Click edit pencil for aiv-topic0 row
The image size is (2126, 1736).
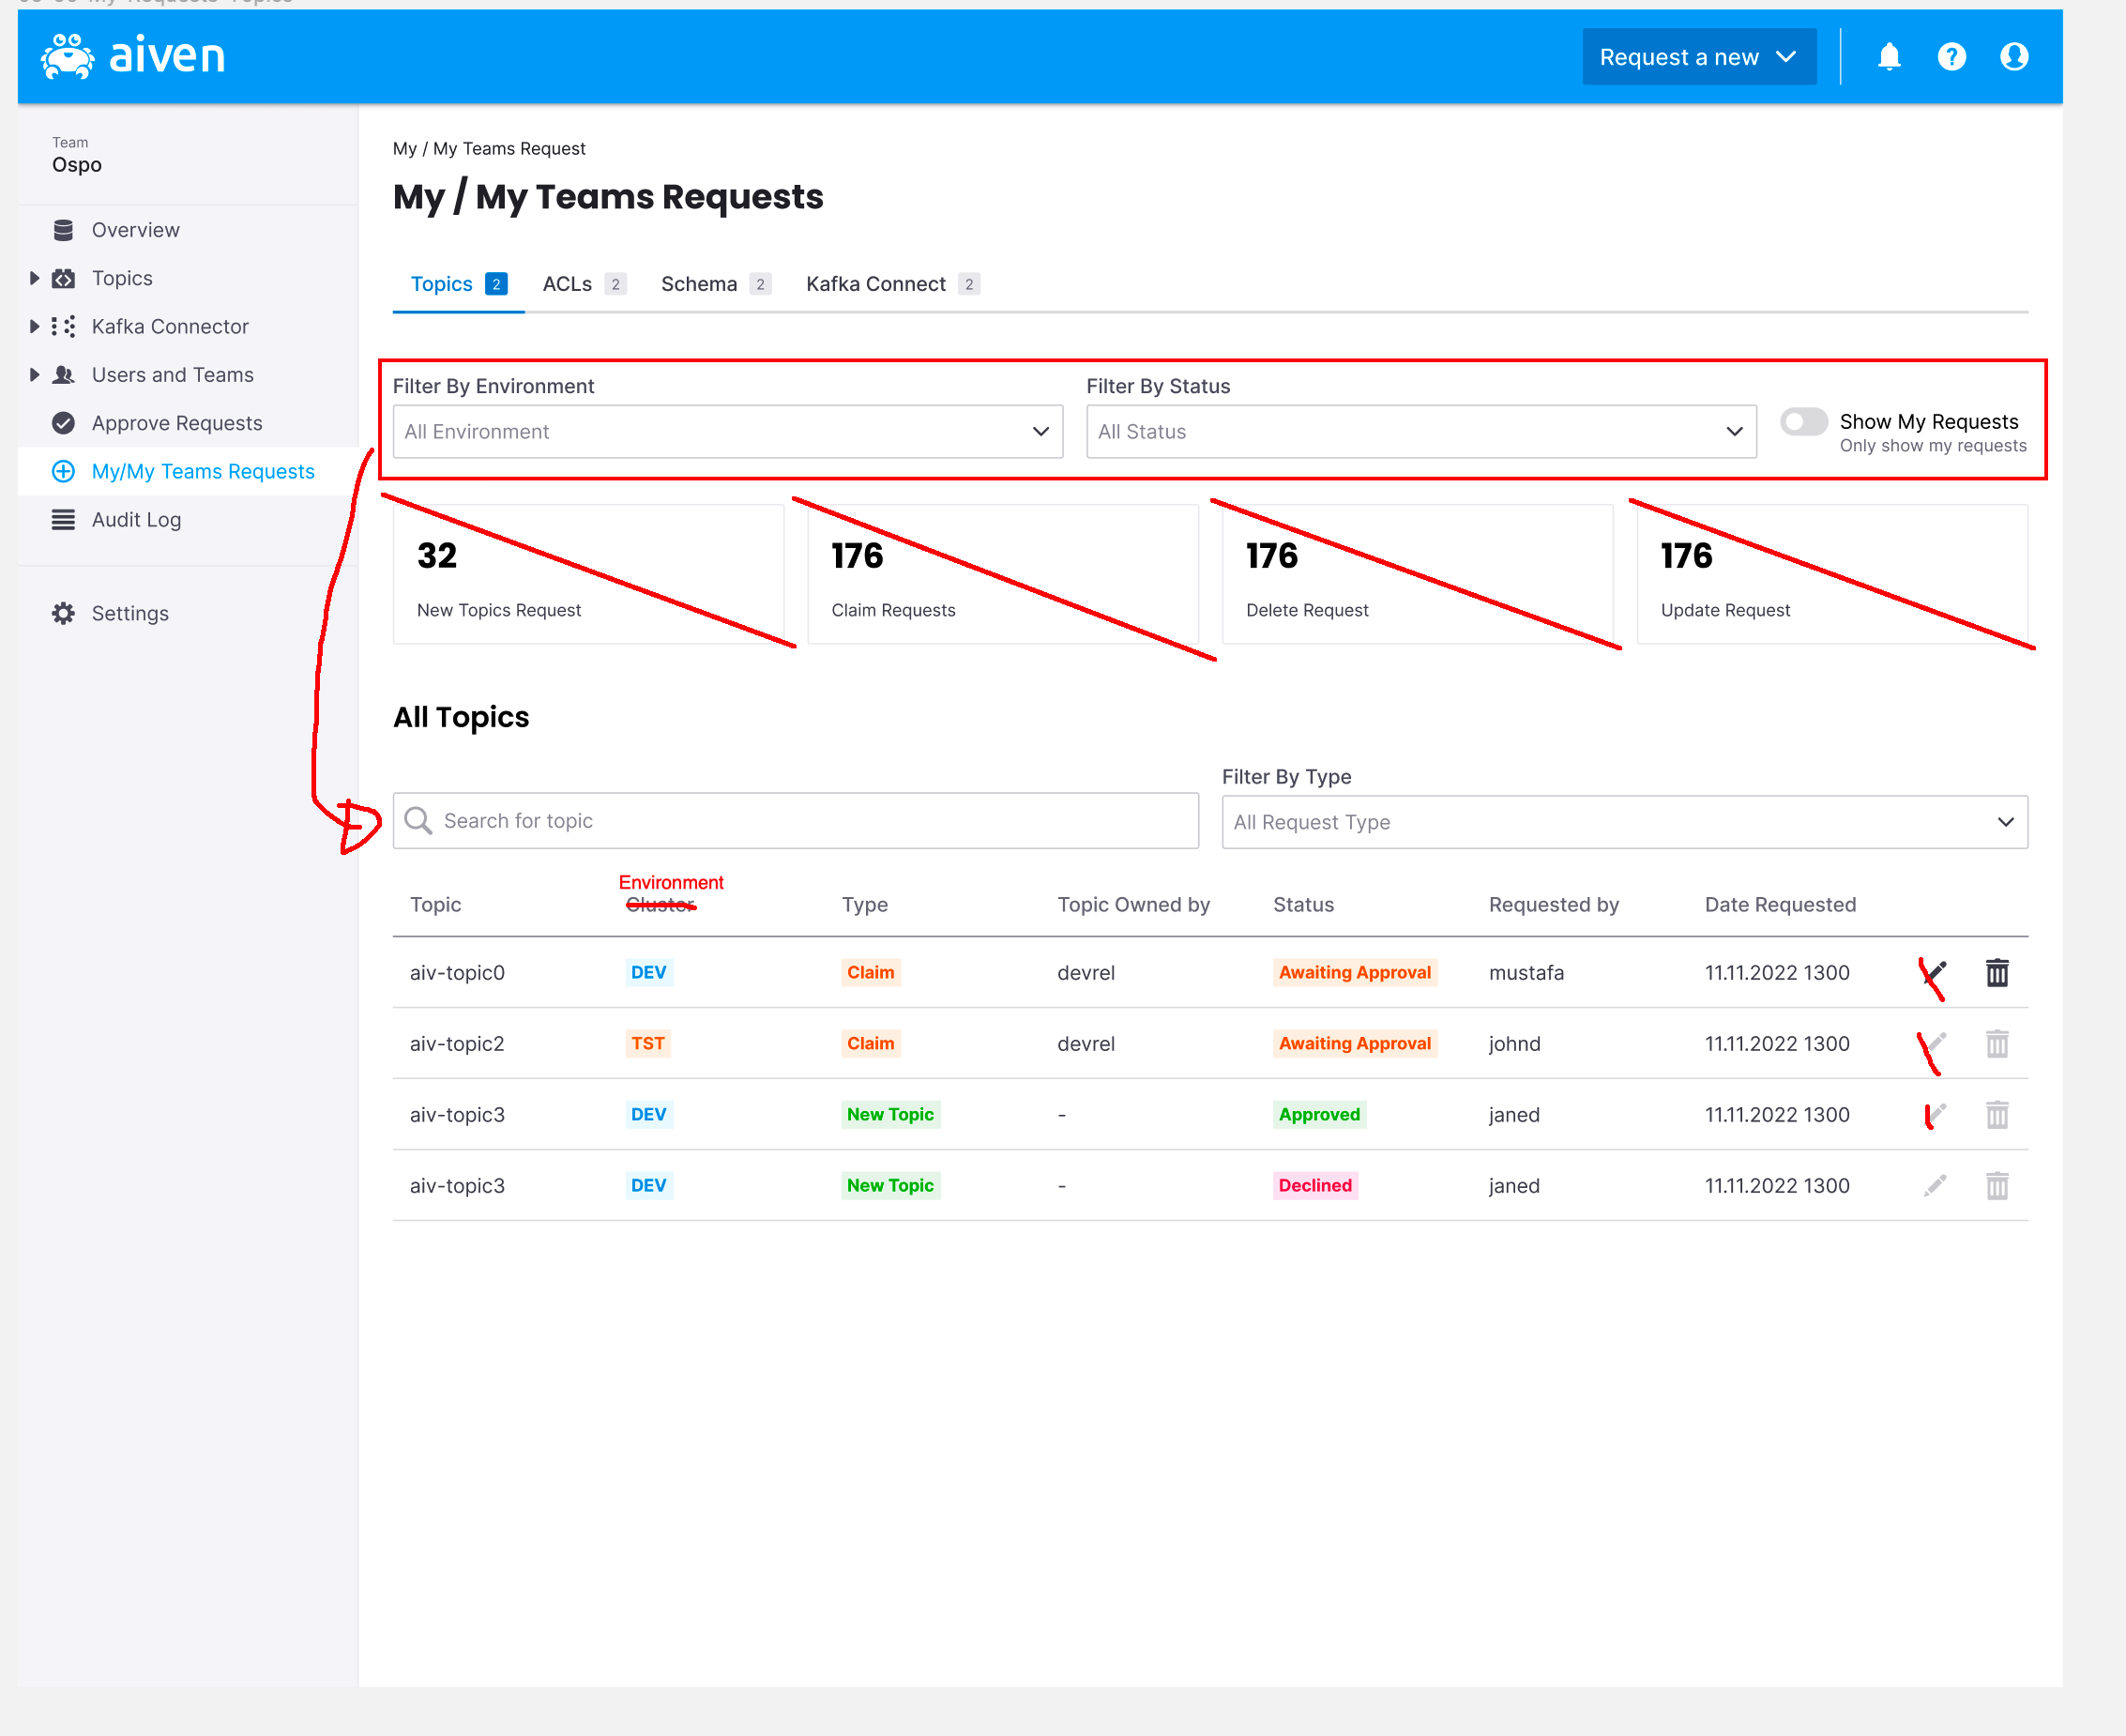[1935, 972]
